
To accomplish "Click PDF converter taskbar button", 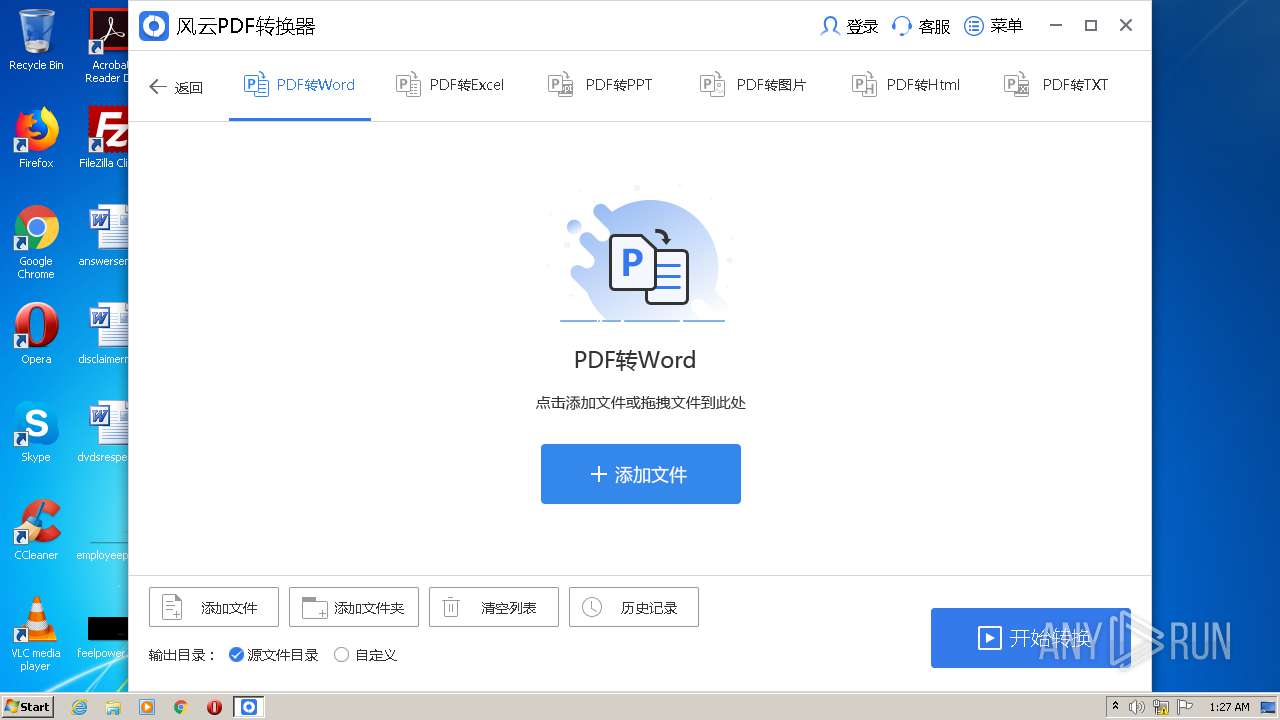I will [x=249, y=707].
